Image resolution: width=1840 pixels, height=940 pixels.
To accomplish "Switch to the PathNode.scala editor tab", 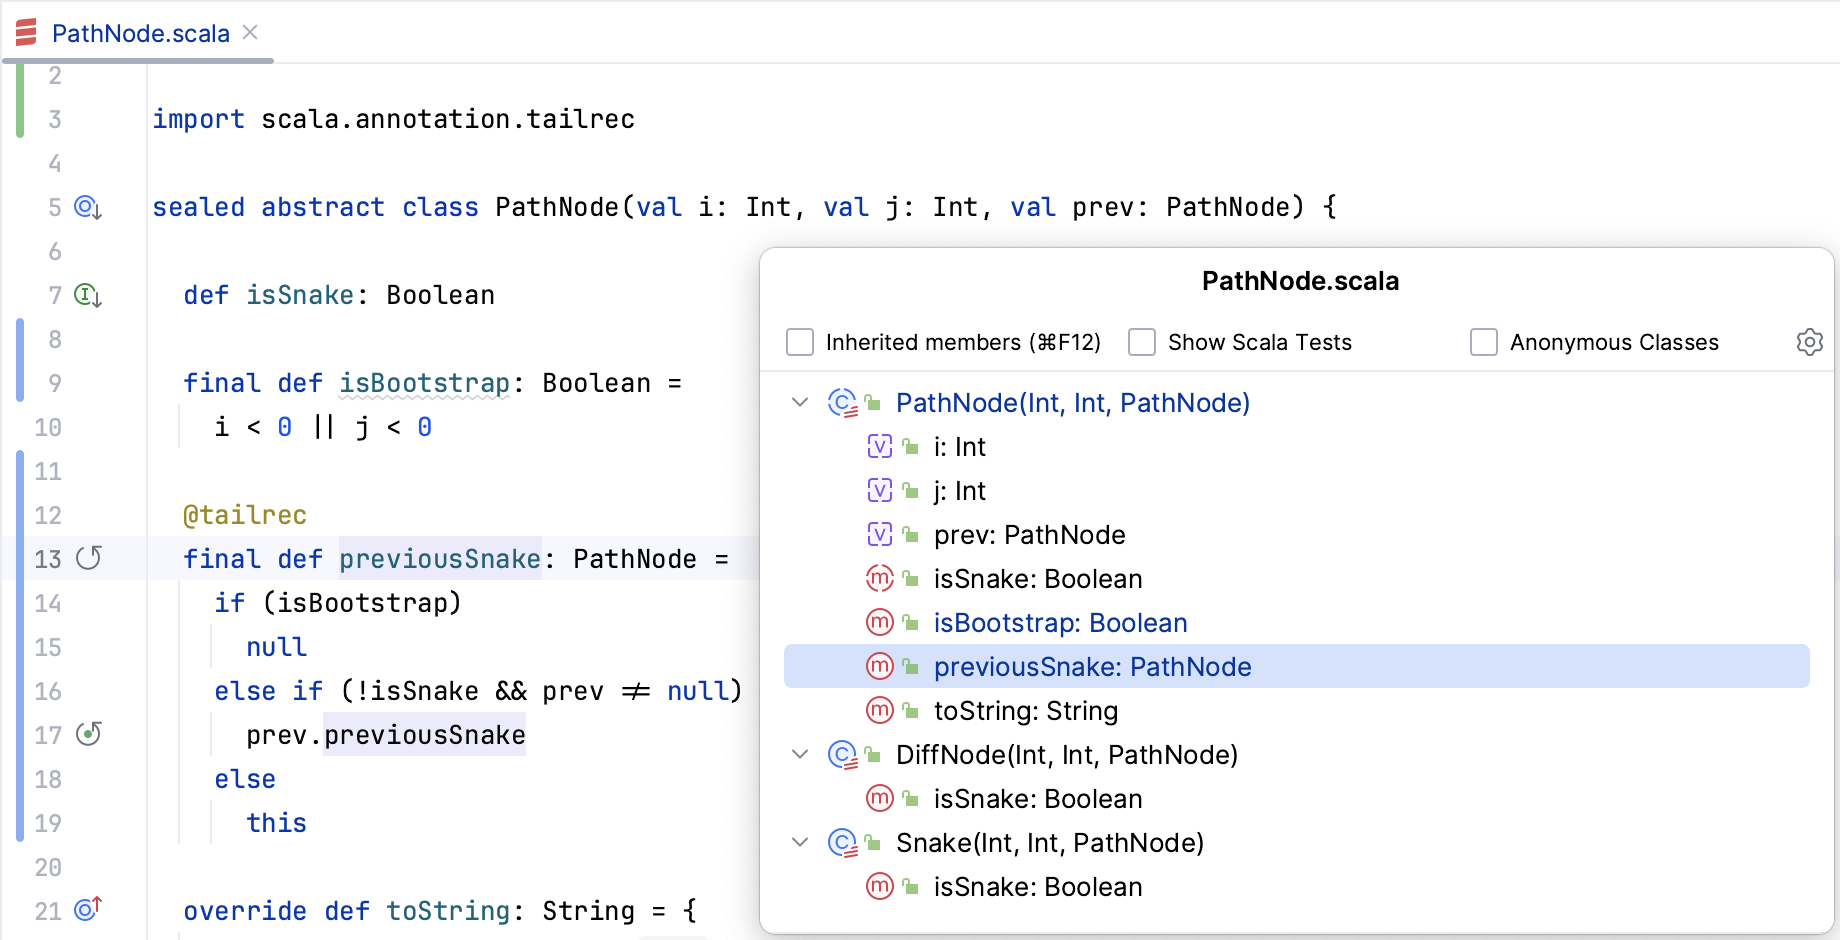I will click(140, 33).
